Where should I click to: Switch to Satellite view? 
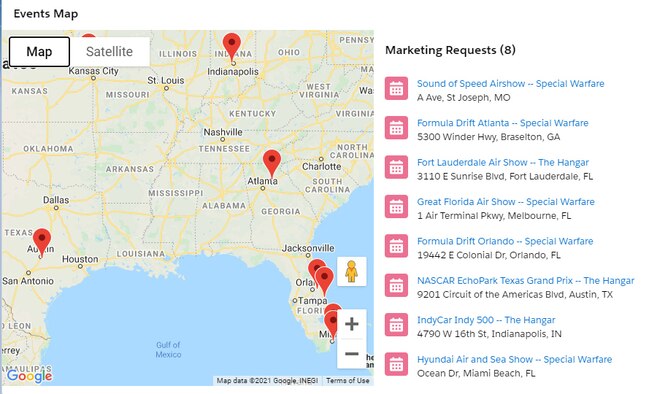pyautogui.click(x=109, y=52)
